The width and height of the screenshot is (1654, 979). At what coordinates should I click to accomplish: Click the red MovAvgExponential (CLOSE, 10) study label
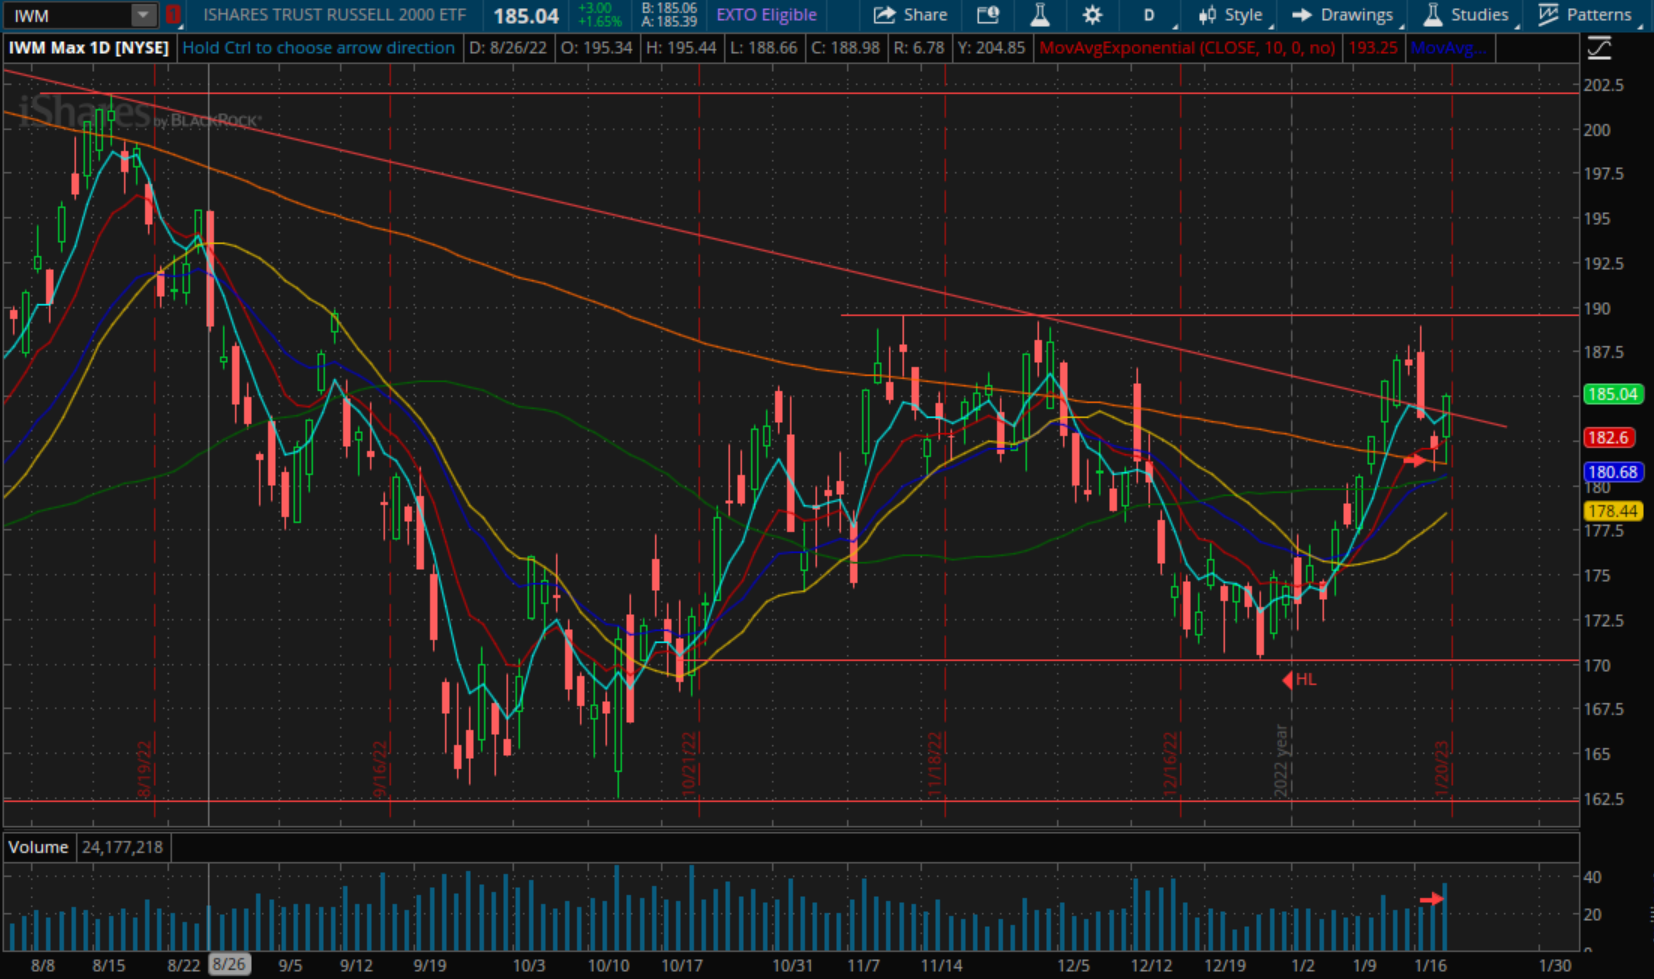[x=1187, y=47]
